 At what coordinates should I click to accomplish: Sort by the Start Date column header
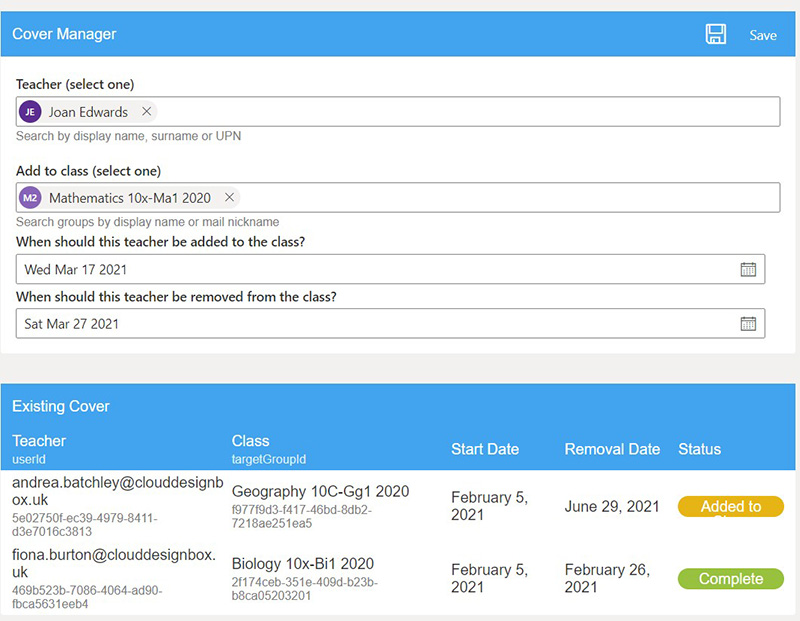point(485,449)
